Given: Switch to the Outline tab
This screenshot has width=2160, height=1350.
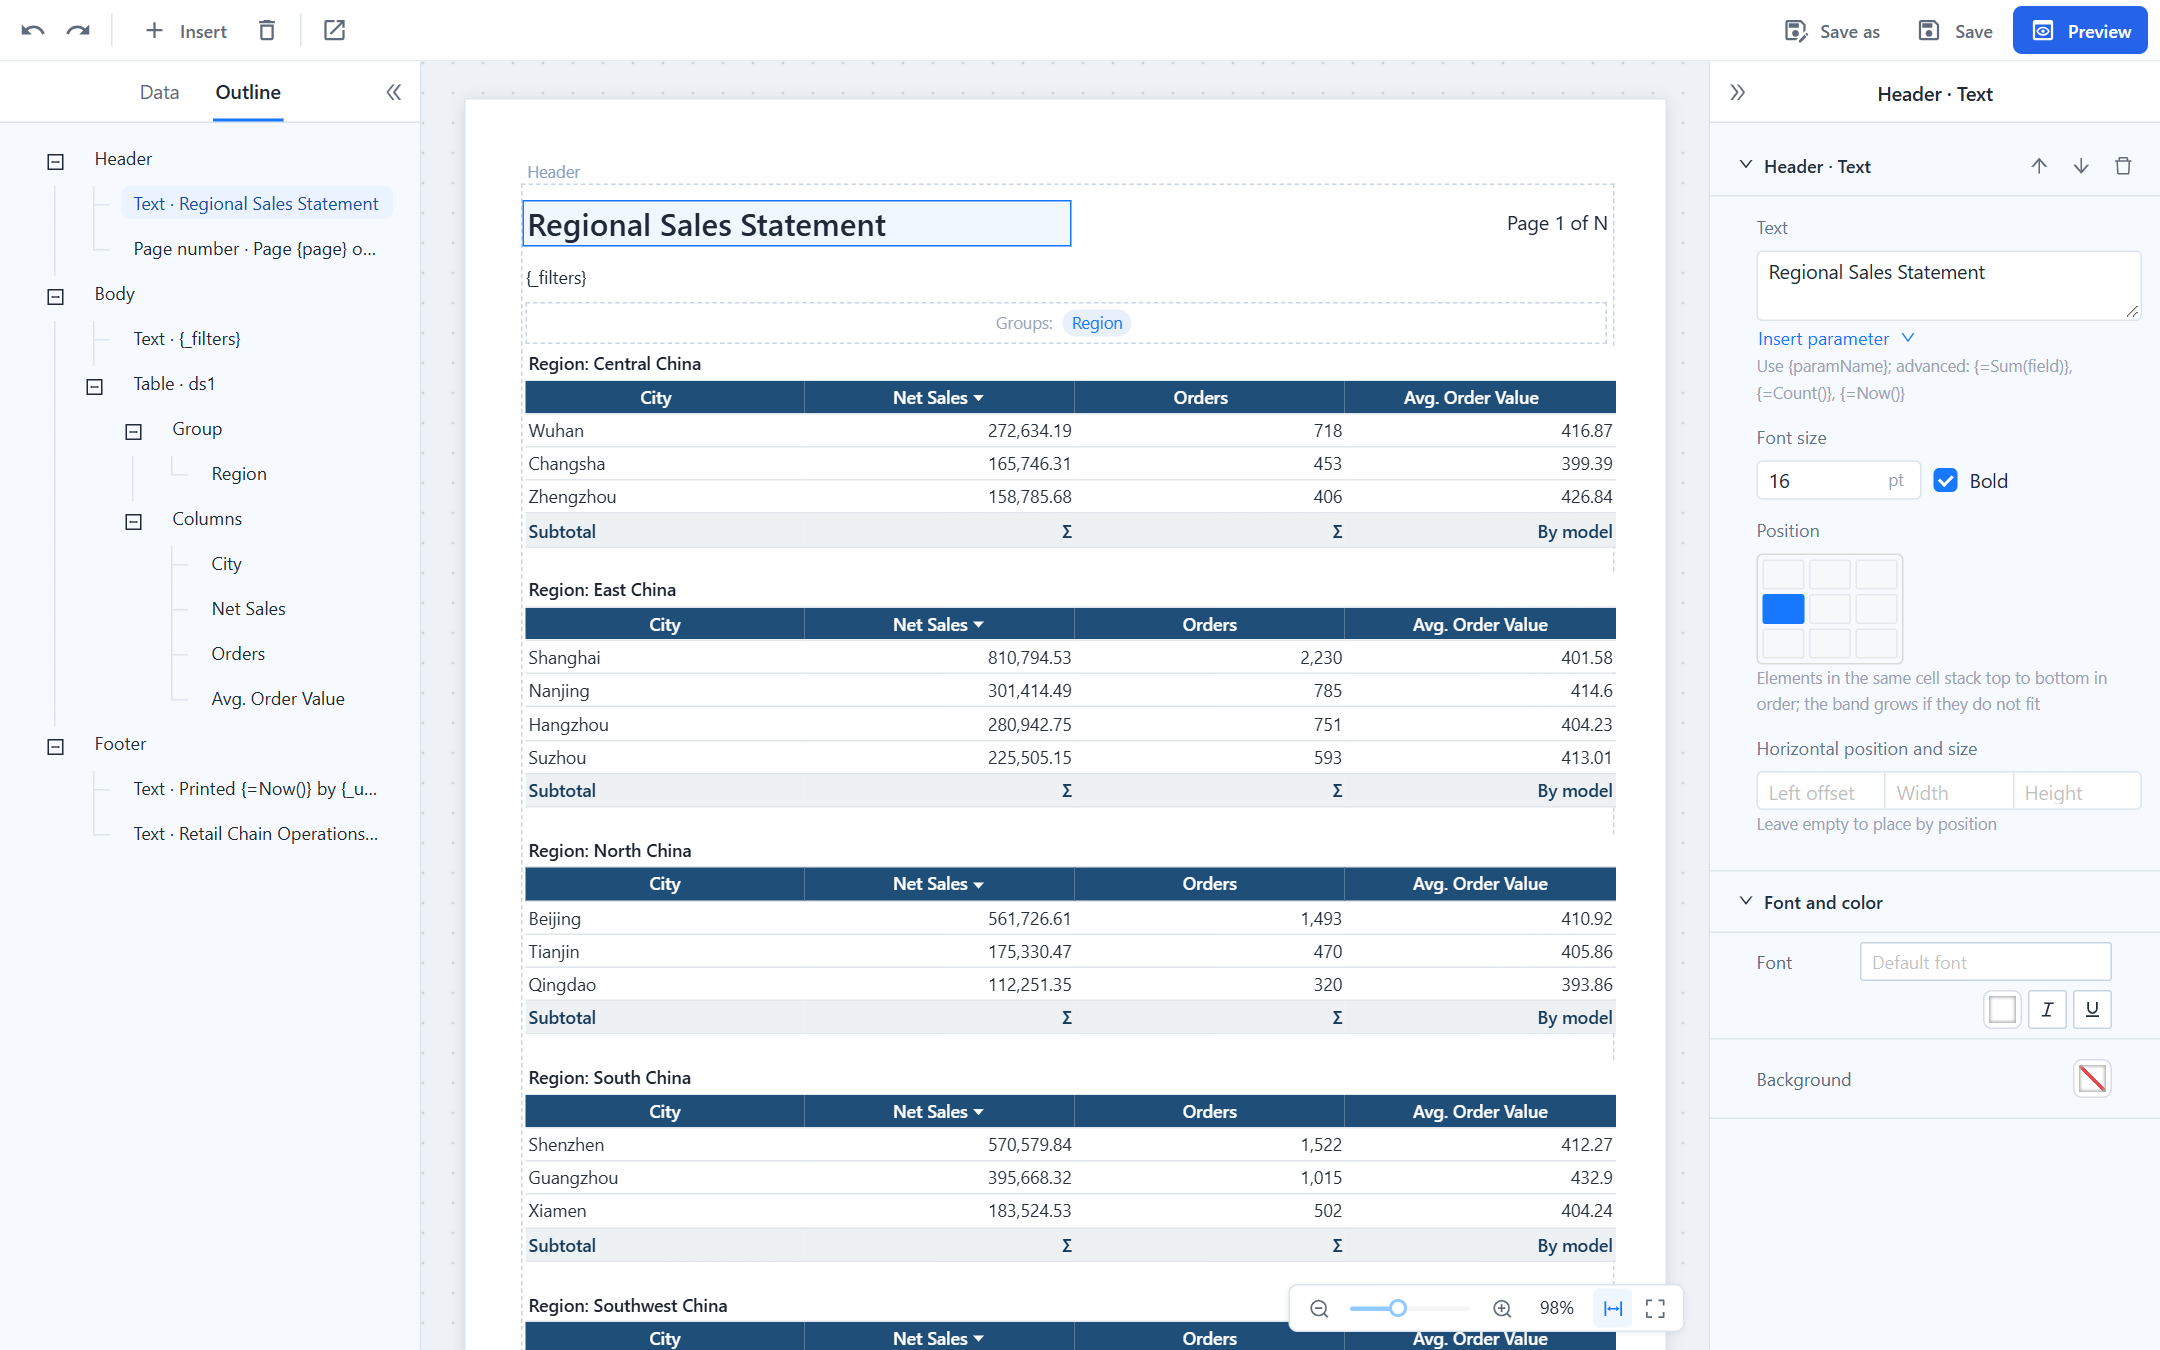Looking at the screenshot, I should [248, 92].
